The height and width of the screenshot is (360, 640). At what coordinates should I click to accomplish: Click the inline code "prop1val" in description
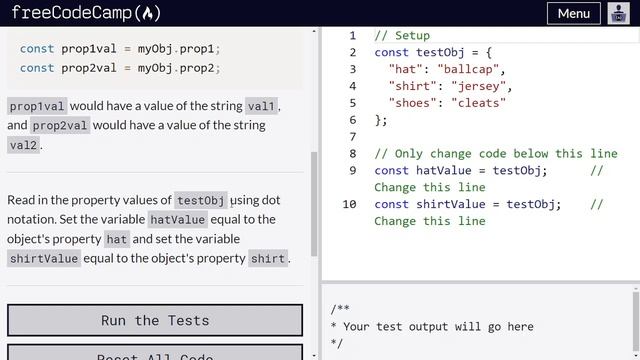coord(37,106)
